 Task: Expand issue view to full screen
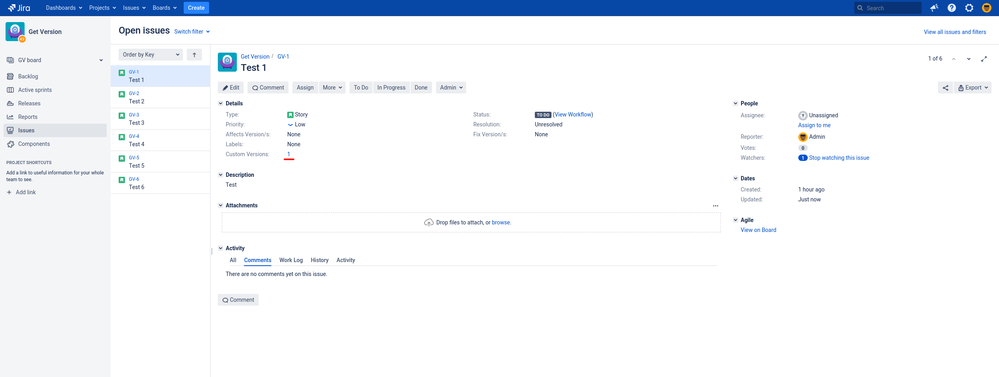point(984,59)
